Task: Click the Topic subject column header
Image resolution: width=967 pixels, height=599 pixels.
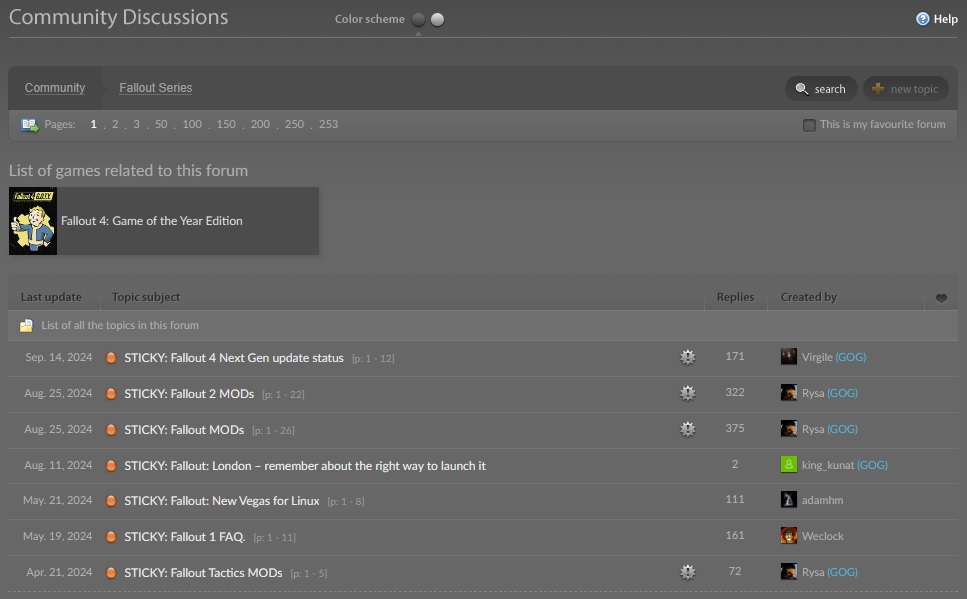Action: click(146, 297)
